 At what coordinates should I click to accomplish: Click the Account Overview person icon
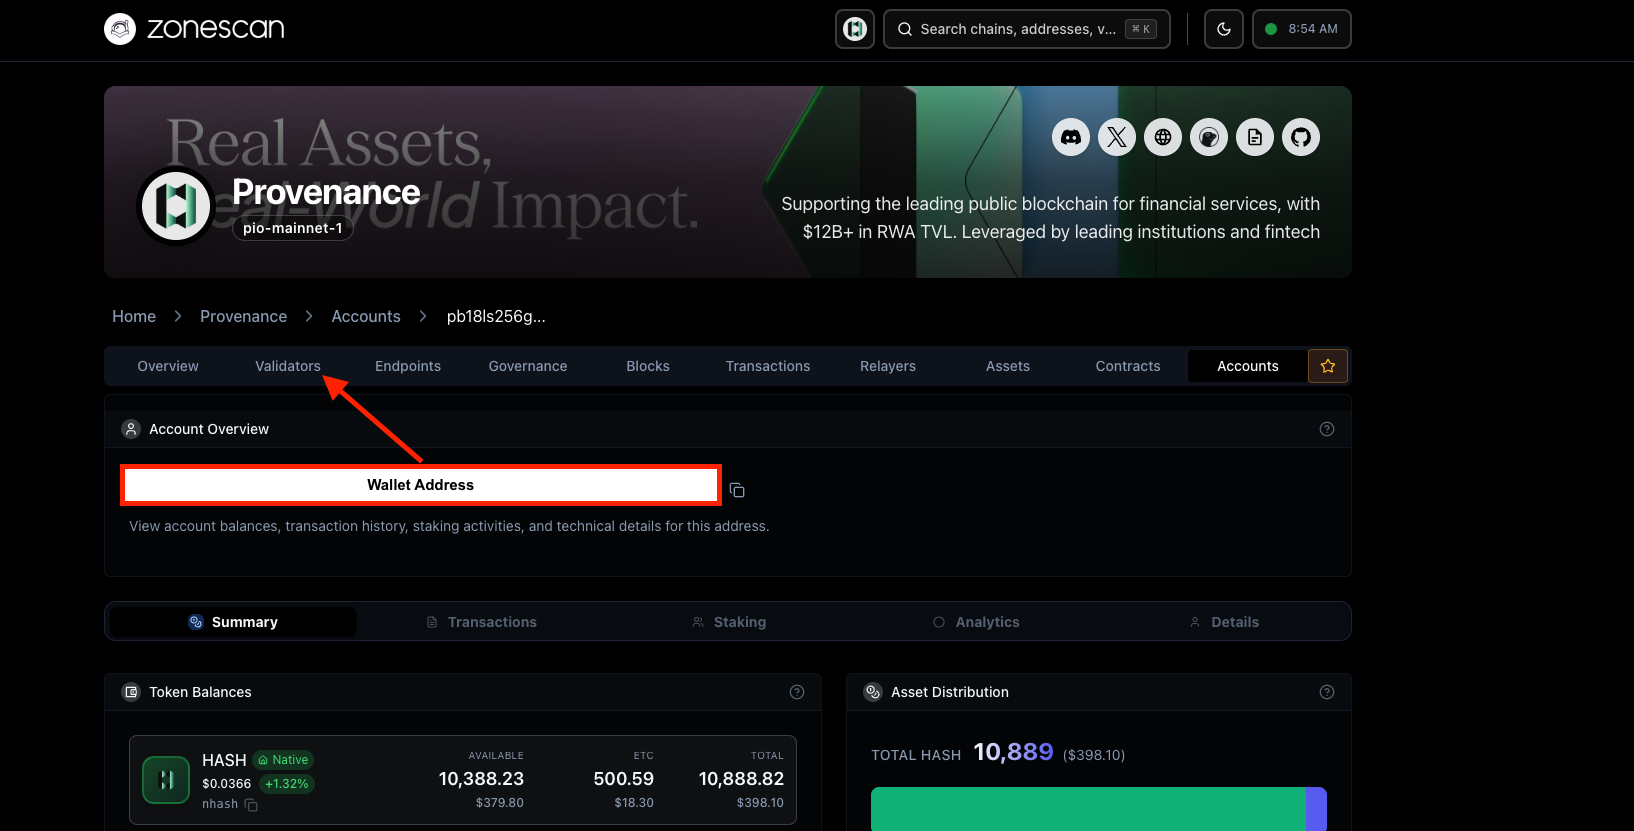click(x=131, y=429)
